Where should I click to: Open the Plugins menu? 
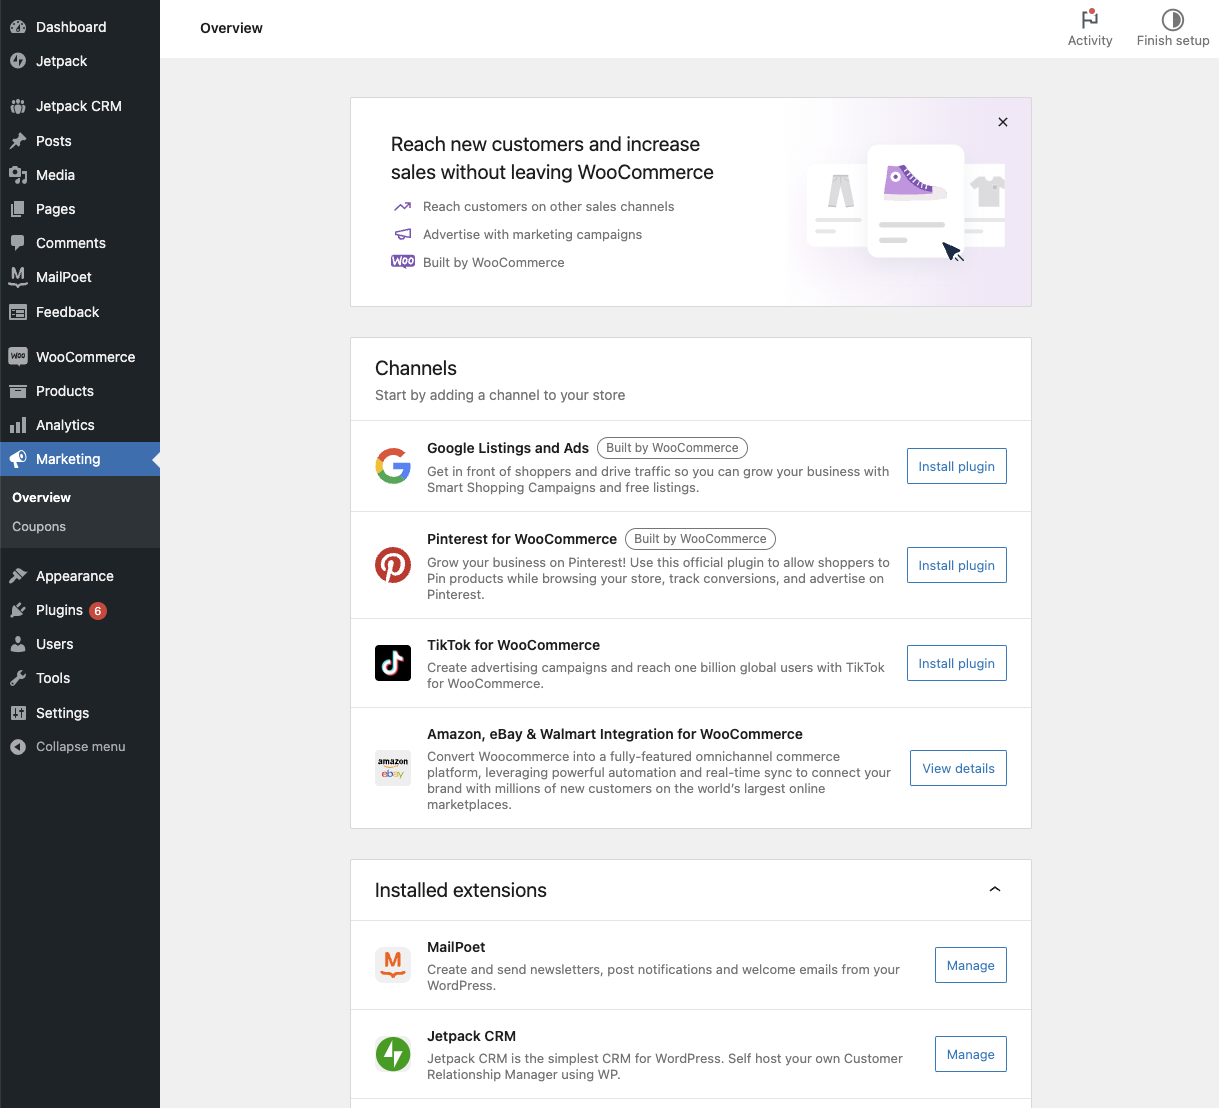click(x=57, y=610)
